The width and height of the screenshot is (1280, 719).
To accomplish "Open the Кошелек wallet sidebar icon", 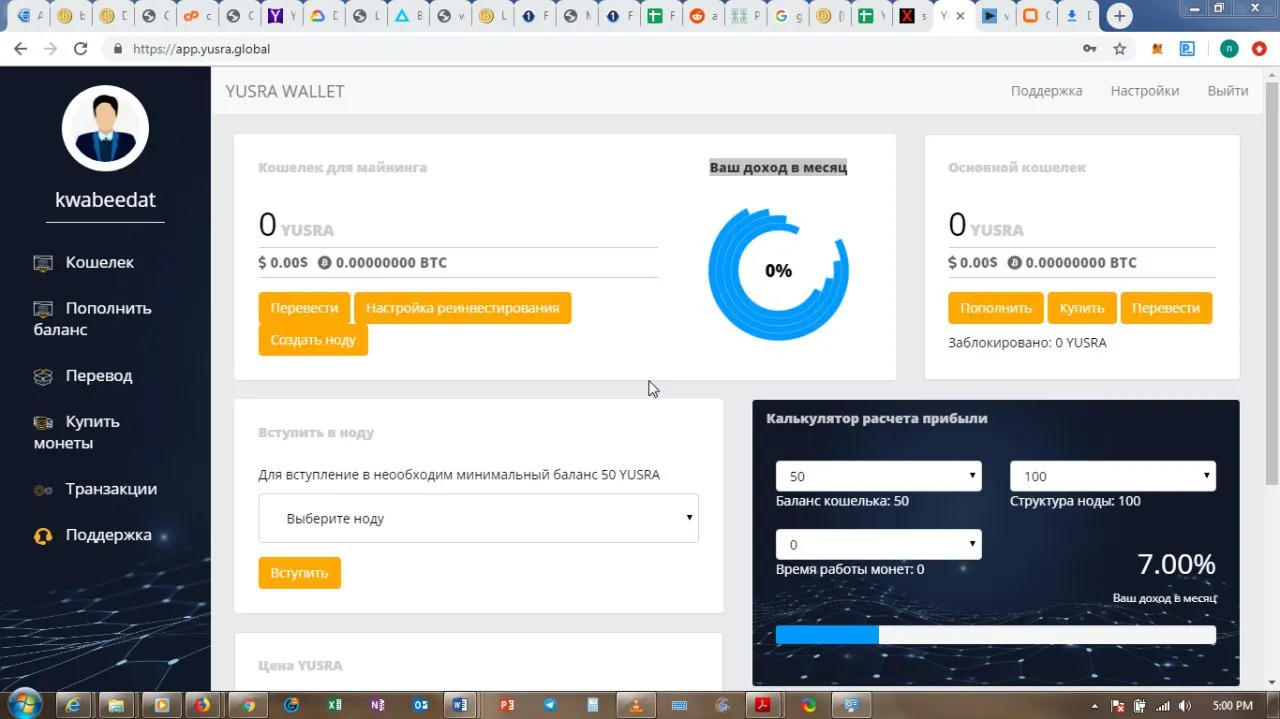I will click(x=43, y=263).
